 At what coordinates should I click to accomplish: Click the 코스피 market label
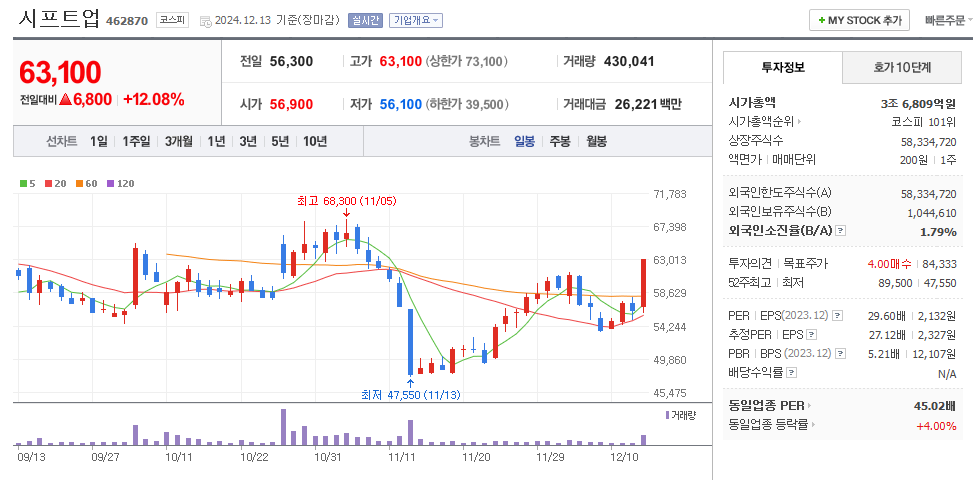[x=172, y=21]
